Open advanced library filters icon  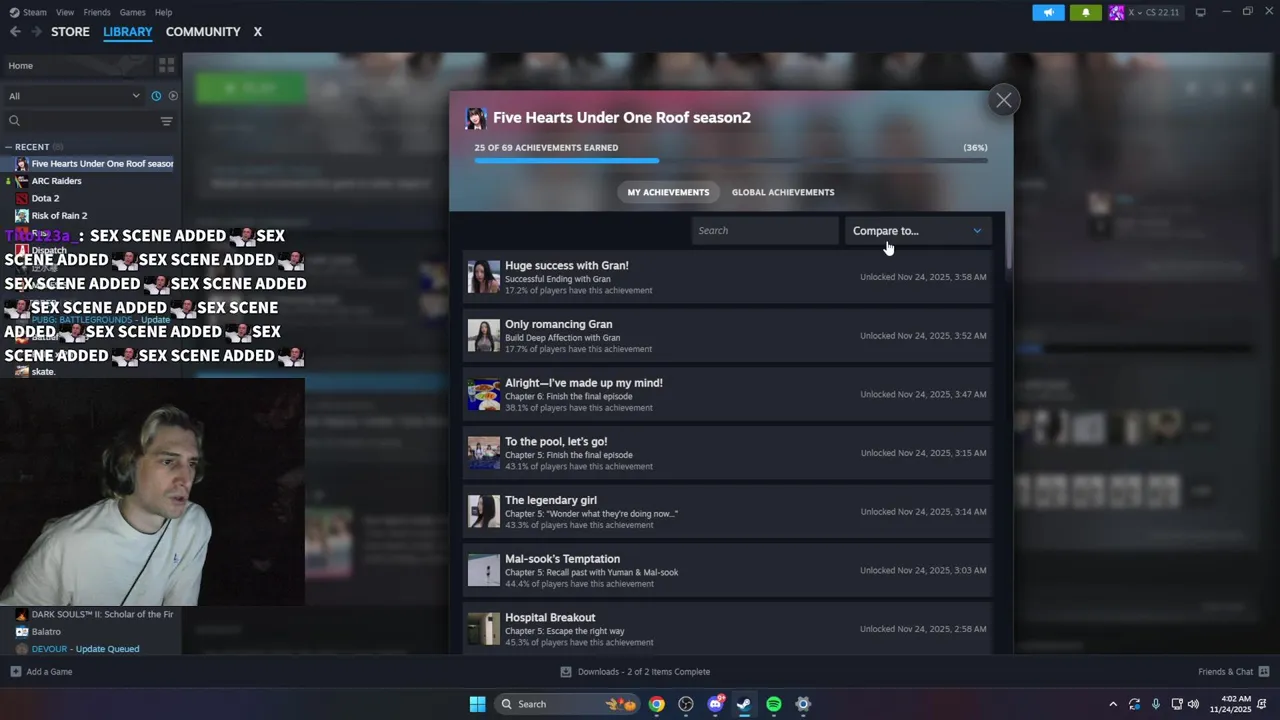pyautogui.click(x=166, y=121)
